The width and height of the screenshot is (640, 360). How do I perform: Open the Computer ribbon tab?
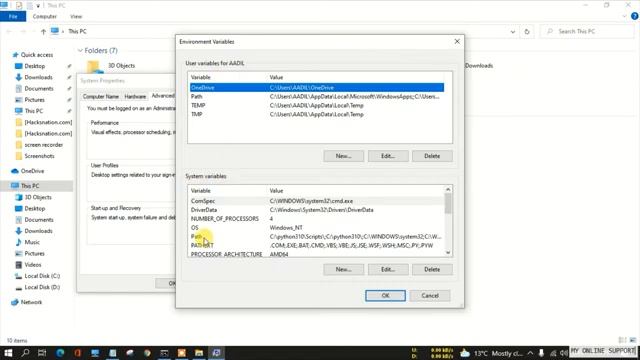click(44, 16)
